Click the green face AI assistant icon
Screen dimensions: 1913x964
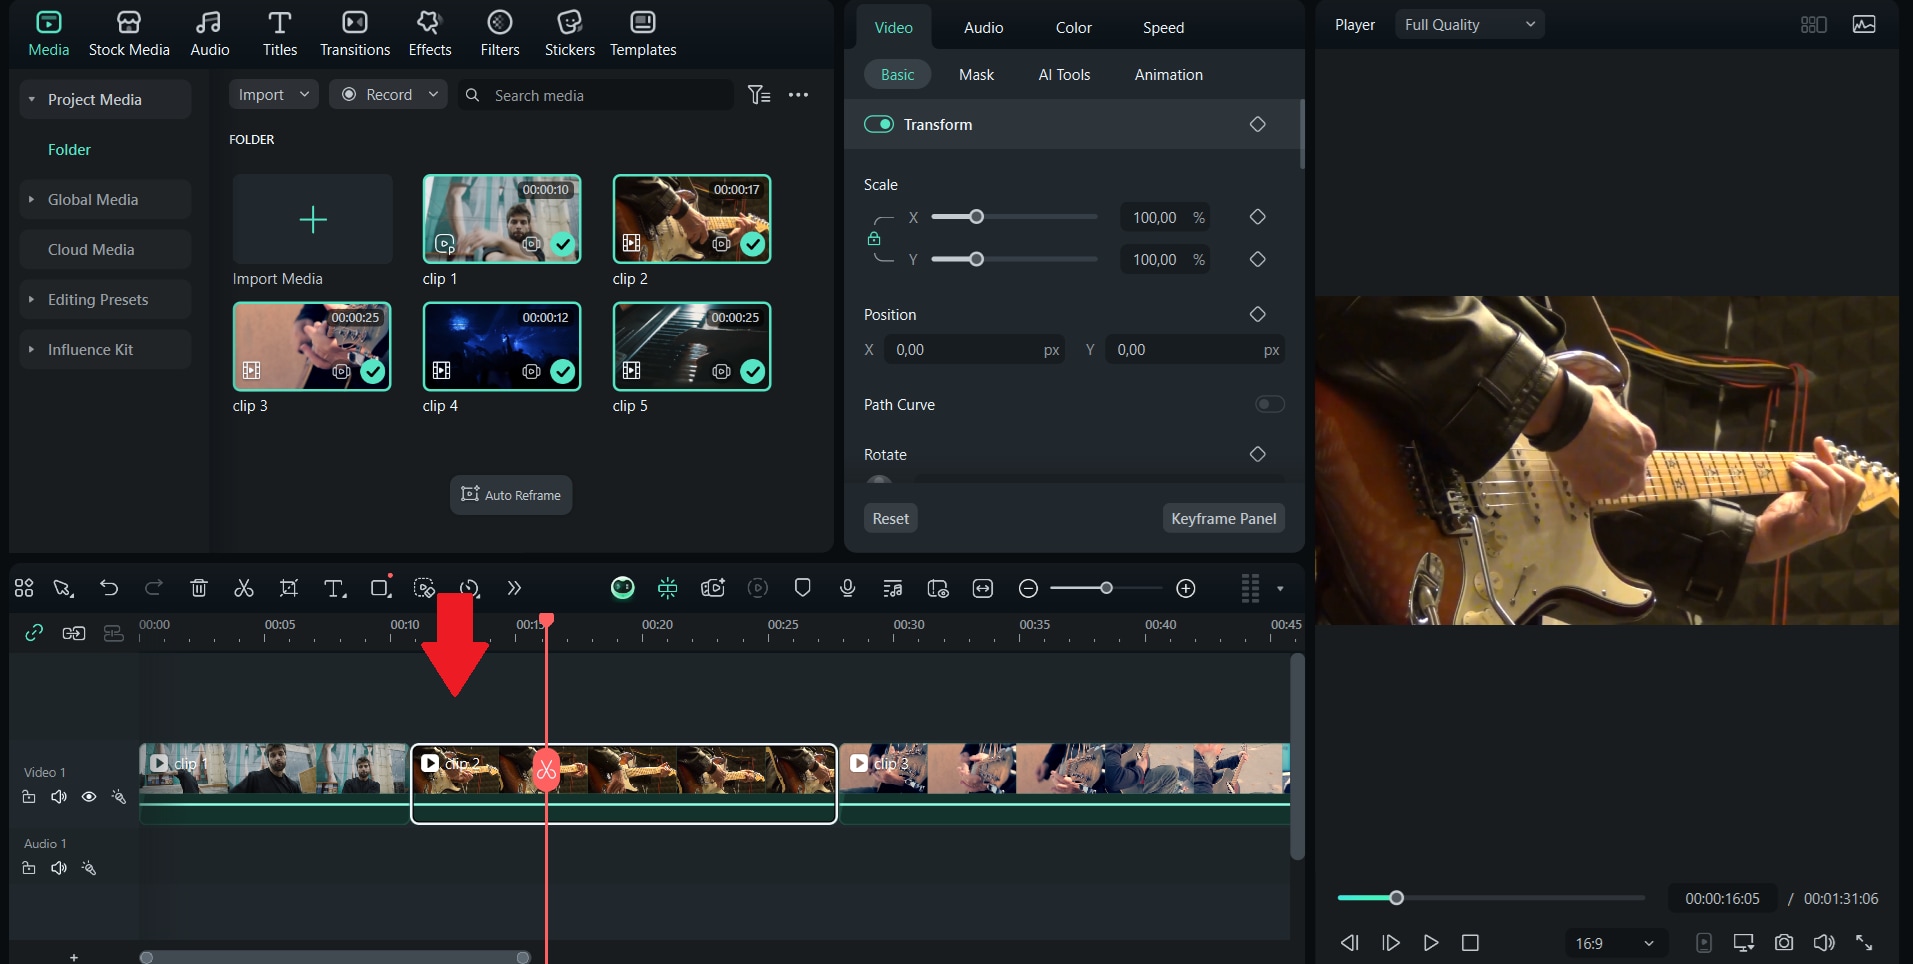(623, 588)
